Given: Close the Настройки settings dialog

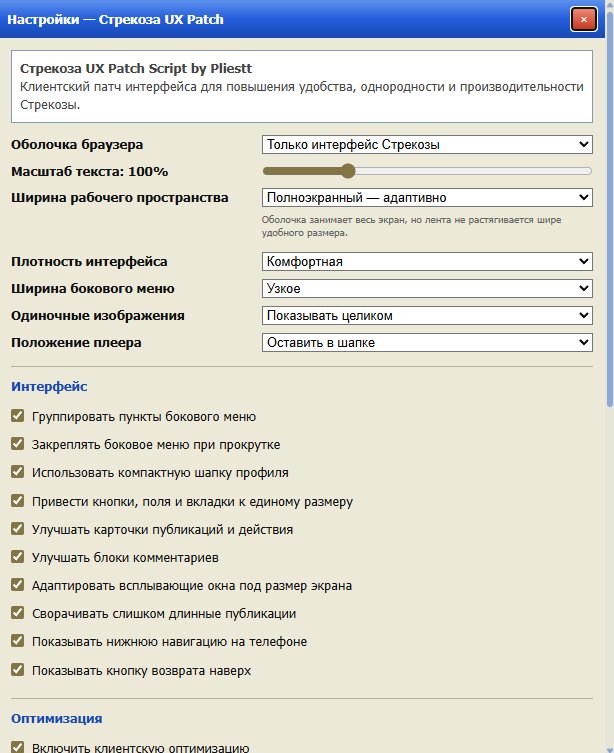Looking at the screenshot, I should [x=584, y=19].
